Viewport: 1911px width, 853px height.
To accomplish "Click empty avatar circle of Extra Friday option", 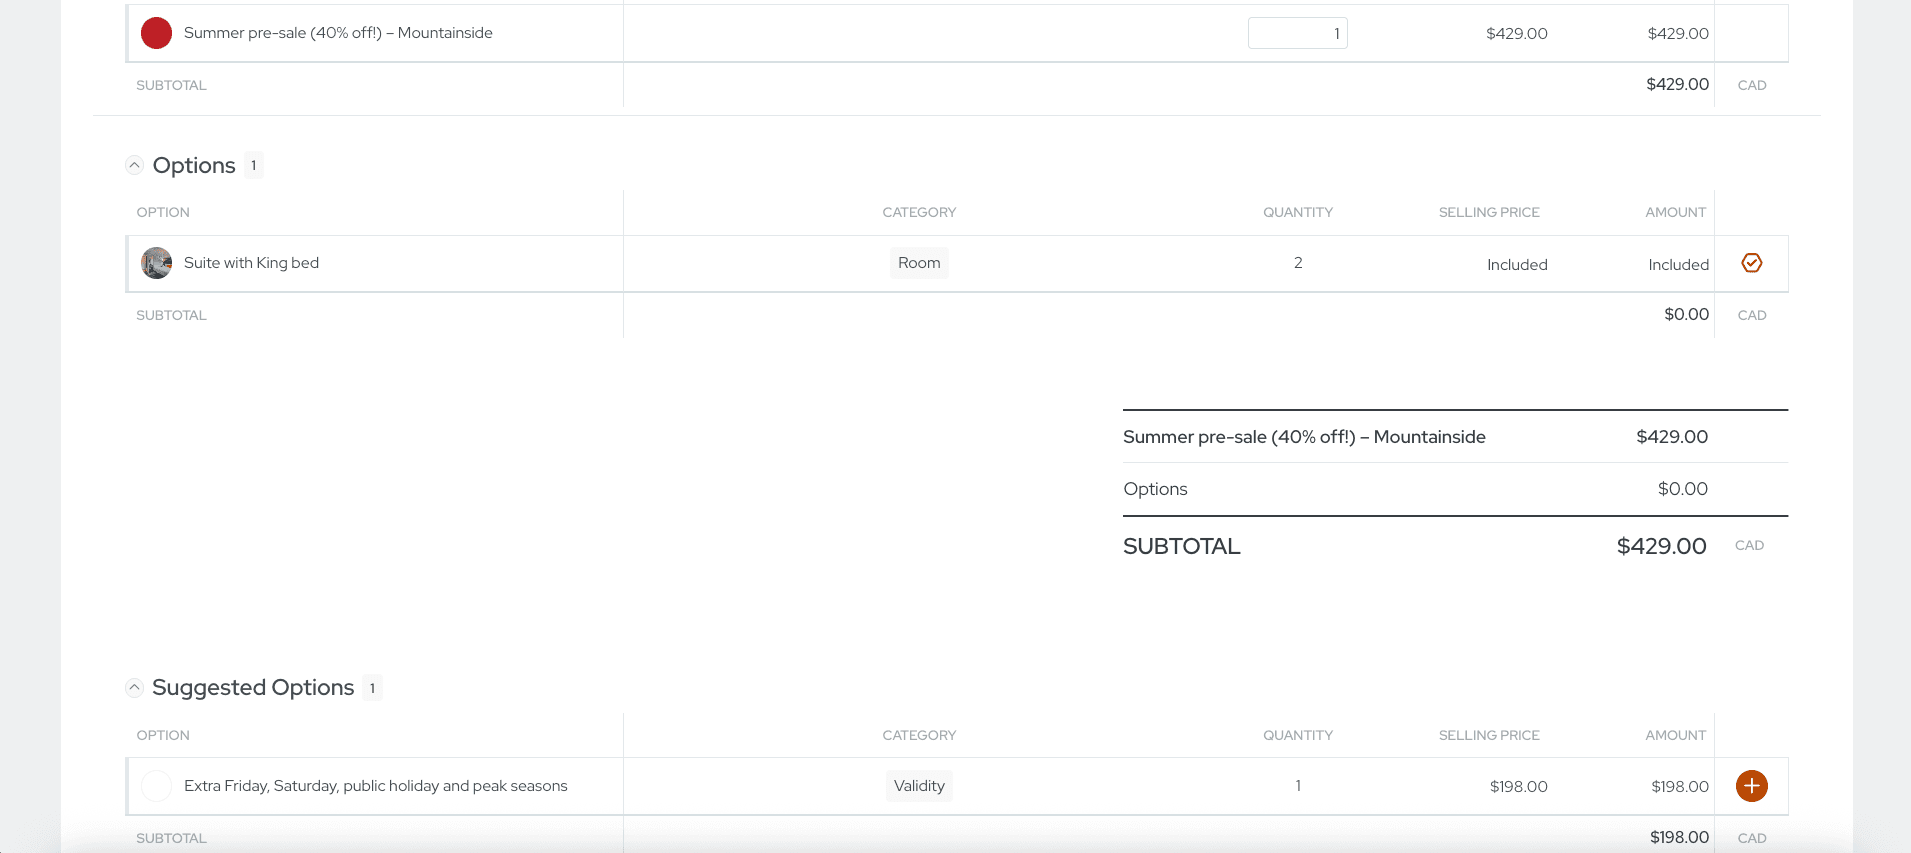I will click(156, 786).
